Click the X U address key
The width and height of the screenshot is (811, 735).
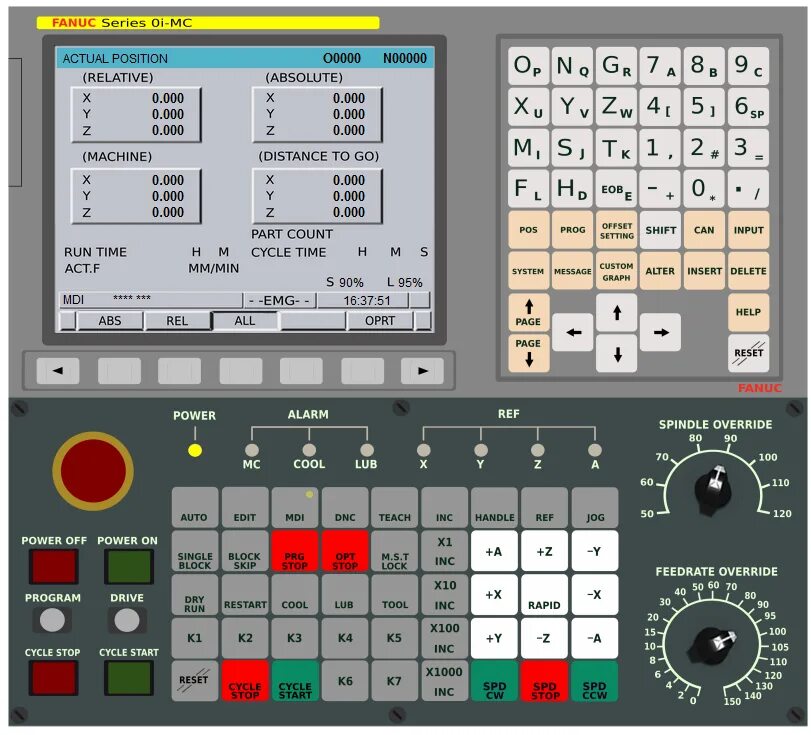528,107
